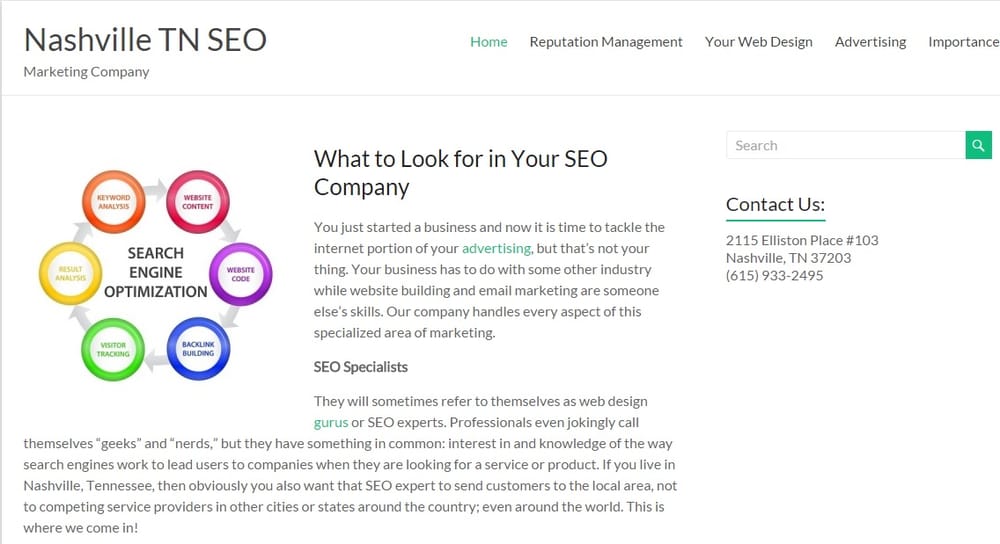The image size is (1000, 544).
Task: Click the green search magnifier button
Action: [979, 145]
